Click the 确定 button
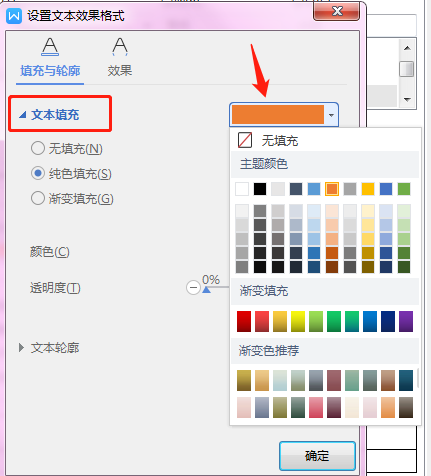This screenshot has width=431, height=476. [x=317, y=456]
